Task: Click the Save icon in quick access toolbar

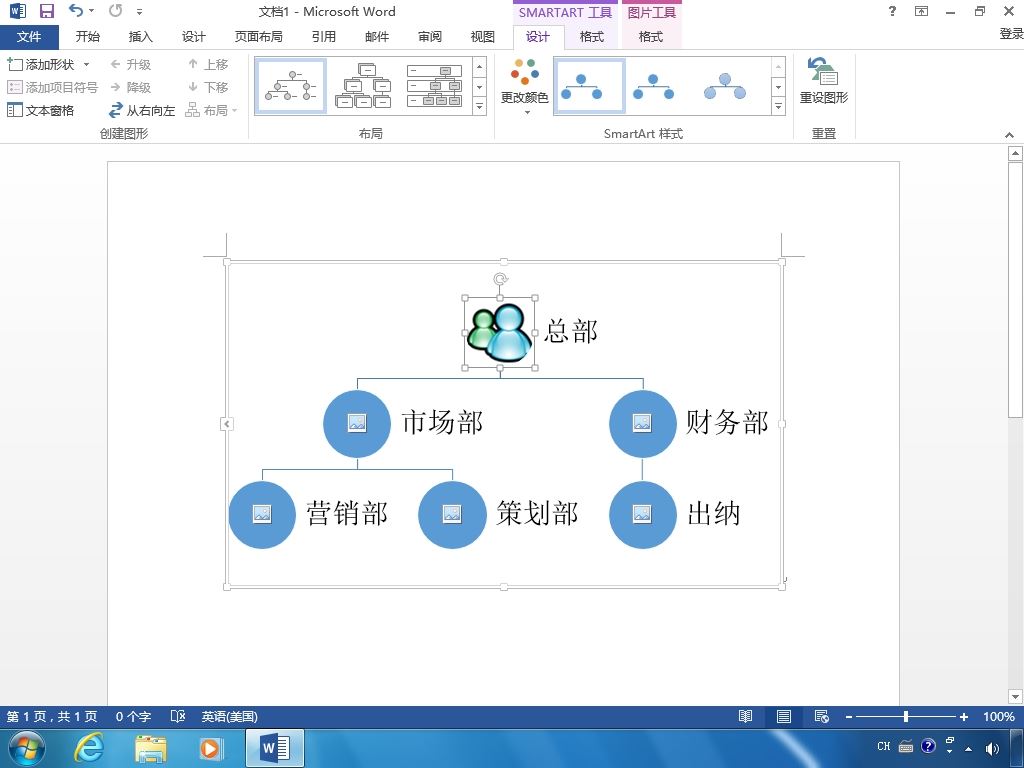Action: pos(46,11)
